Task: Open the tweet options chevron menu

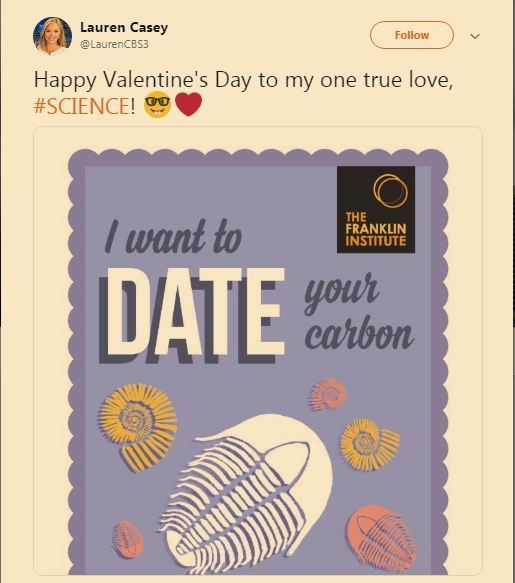Action: coord(475,36)
